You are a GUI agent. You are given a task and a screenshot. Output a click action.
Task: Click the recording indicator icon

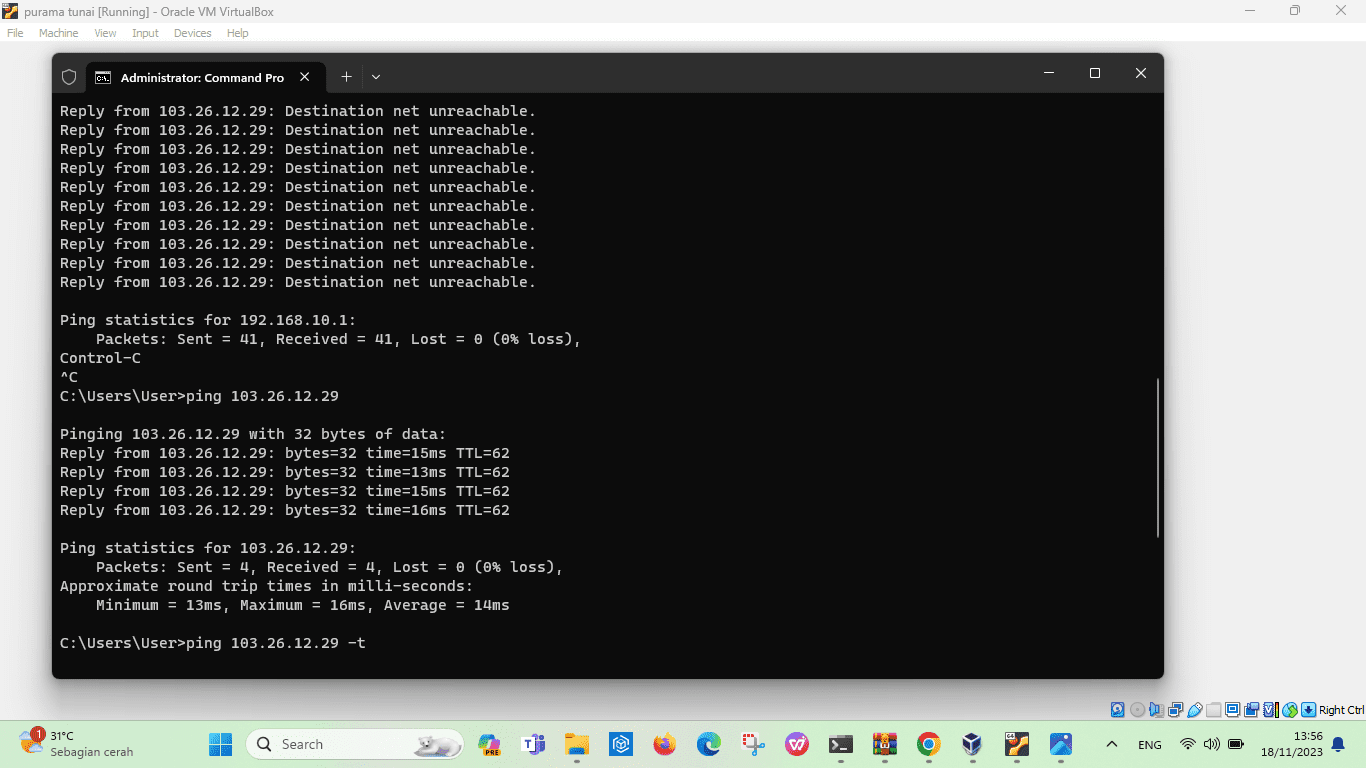1252,710
